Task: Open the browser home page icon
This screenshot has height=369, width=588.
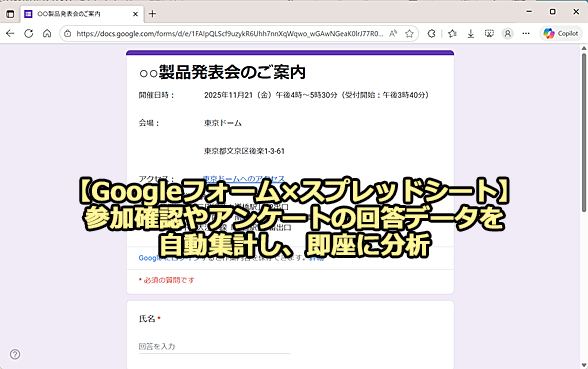Action: coord(47,33)
